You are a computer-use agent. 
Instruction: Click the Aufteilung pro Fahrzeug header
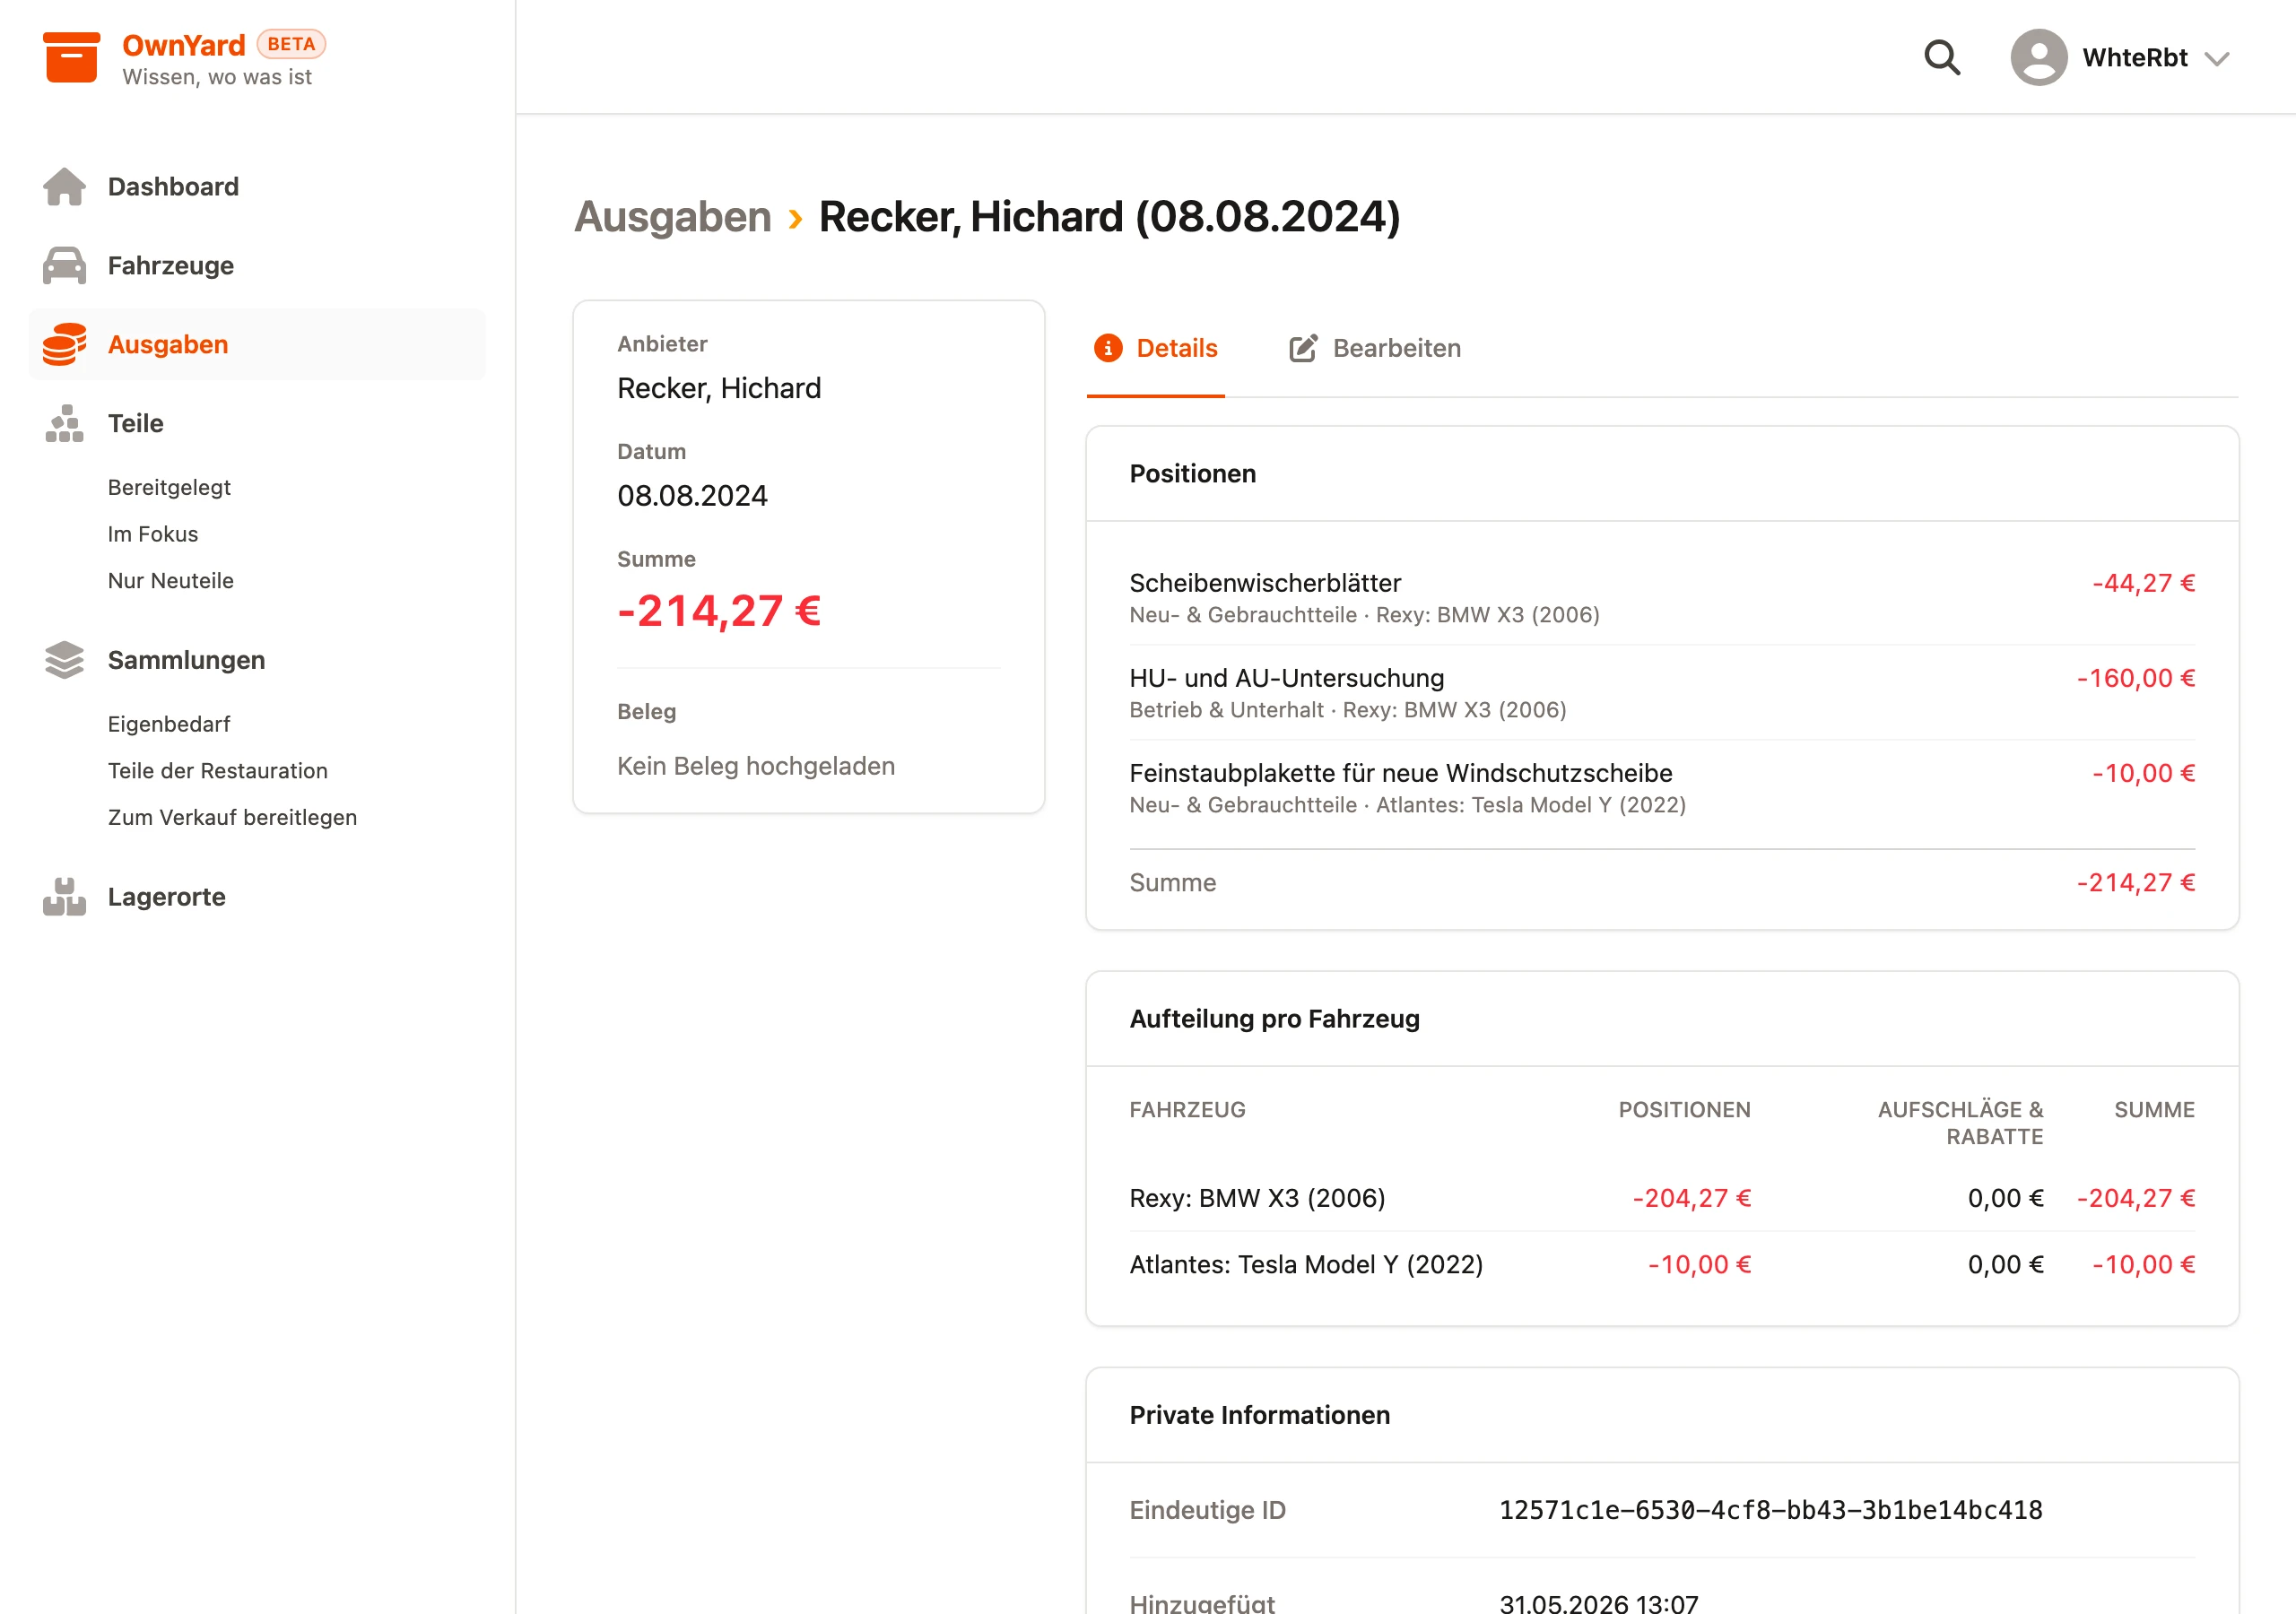pos(1274,1019)
